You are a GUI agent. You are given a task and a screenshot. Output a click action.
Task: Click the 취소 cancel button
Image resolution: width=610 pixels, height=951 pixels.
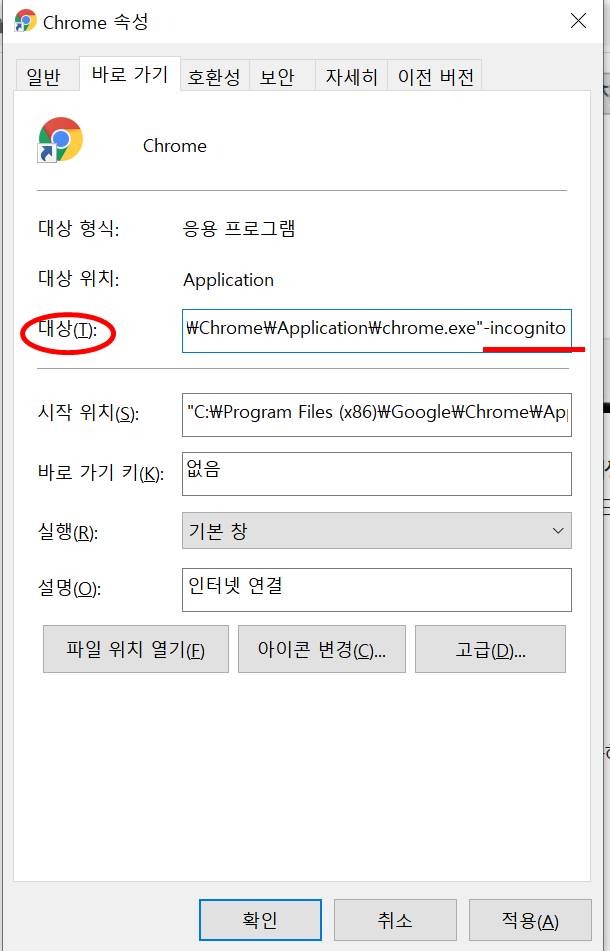click(395, 920)
